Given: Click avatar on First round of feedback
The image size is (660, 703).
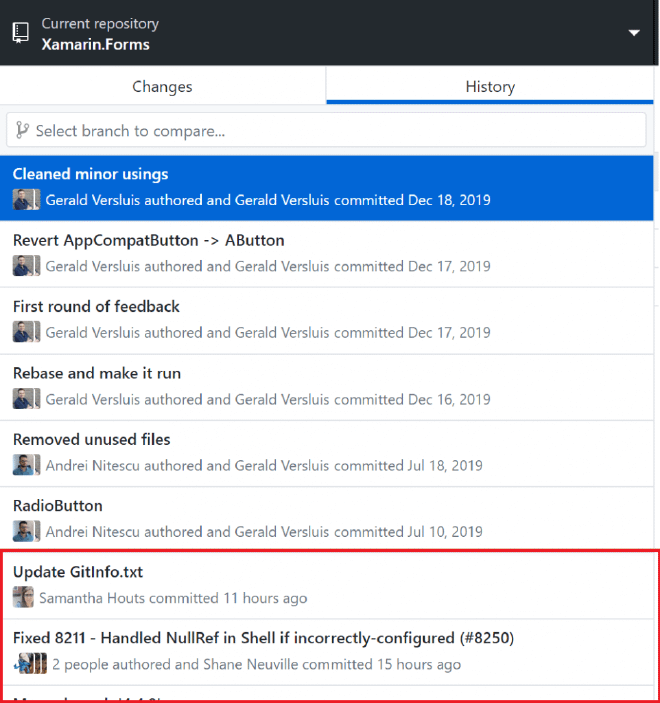Looking at the screenshot, I should (26, 332).
